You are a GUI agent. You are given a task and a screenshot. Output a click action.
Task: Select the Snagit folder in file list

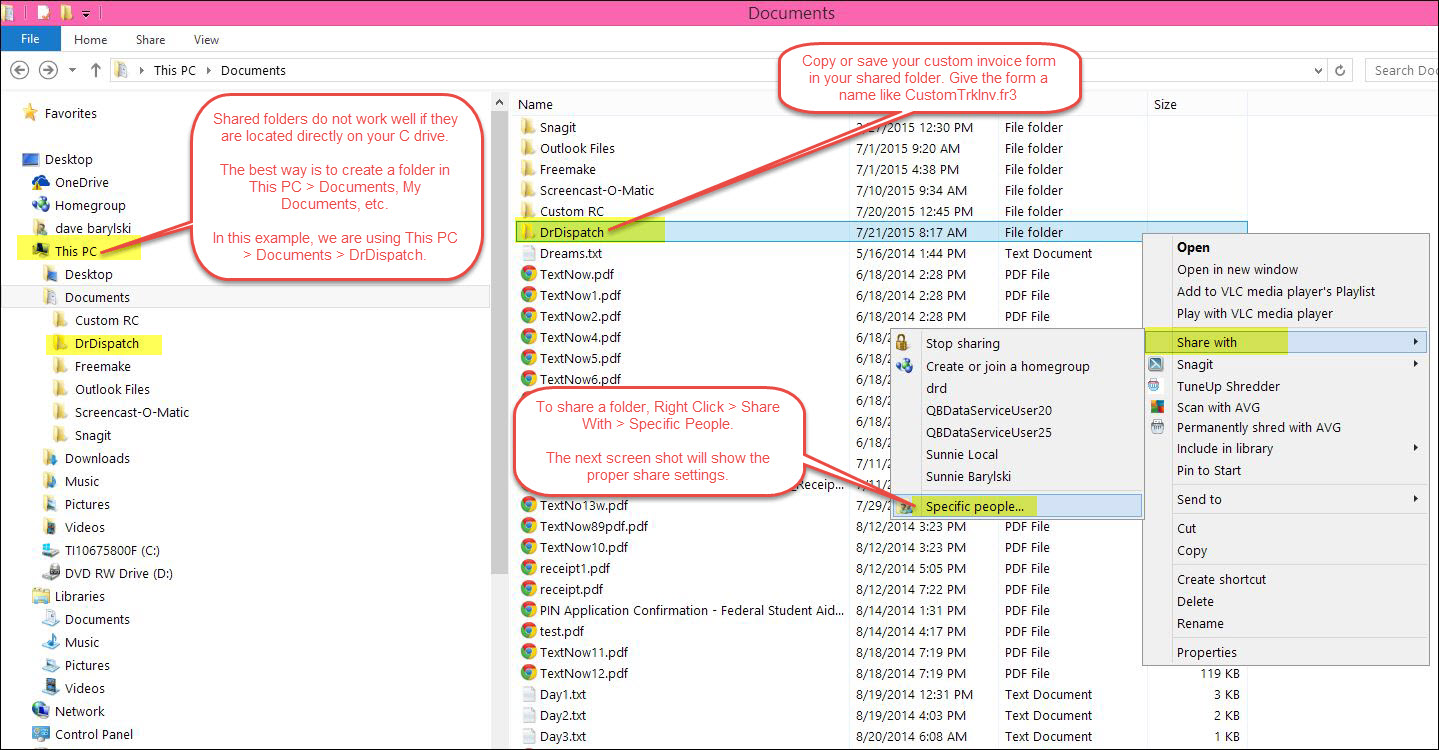tap(558, 127)
